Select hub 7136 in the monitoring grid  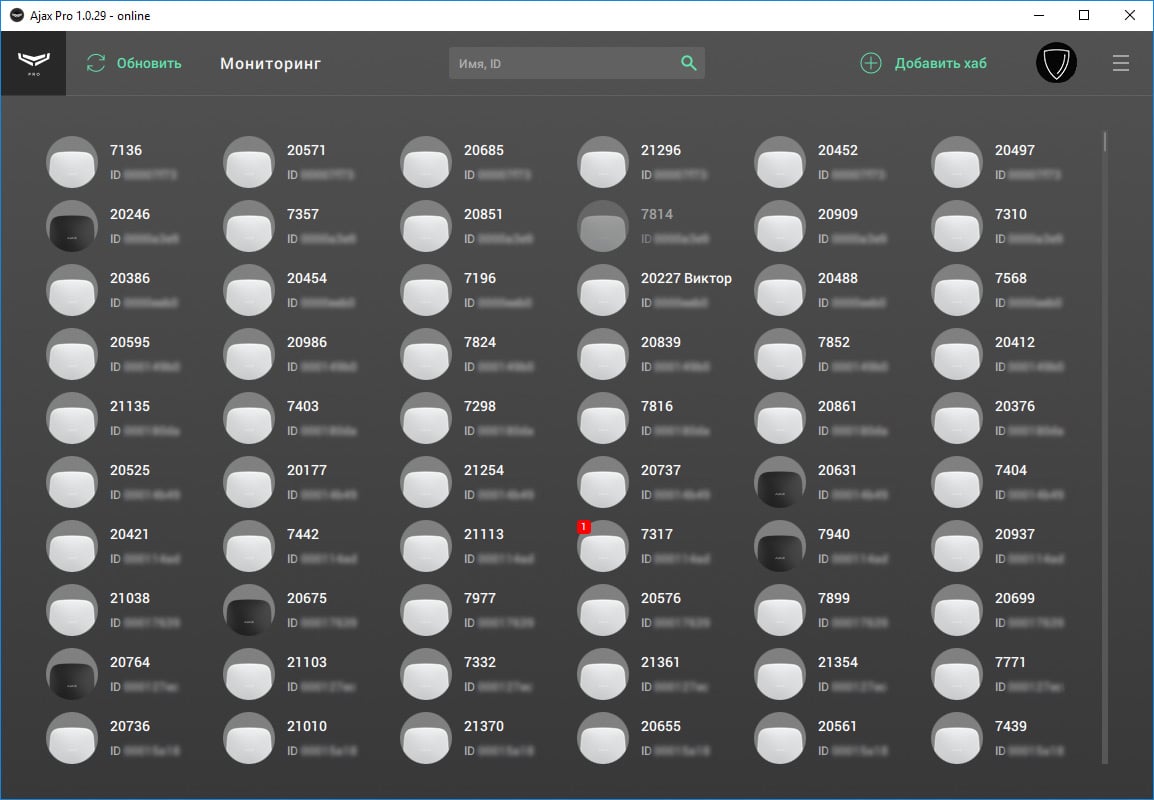point(71,162)
